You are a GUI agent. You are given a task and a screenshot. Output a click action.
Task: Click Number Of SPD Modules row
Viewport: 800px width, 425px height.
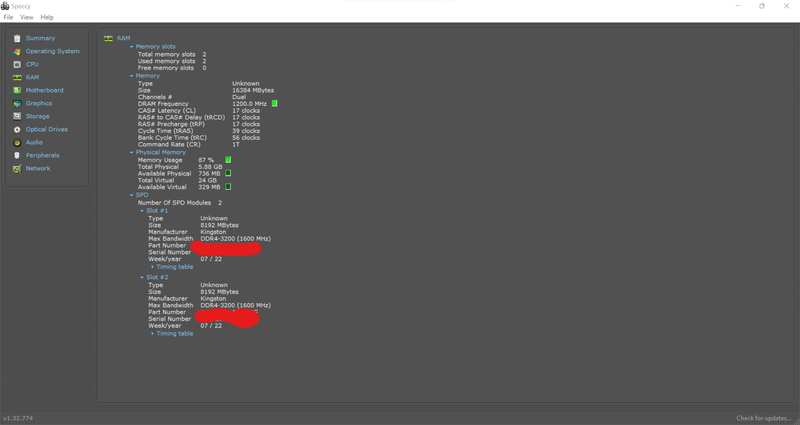tap(180, 203)
